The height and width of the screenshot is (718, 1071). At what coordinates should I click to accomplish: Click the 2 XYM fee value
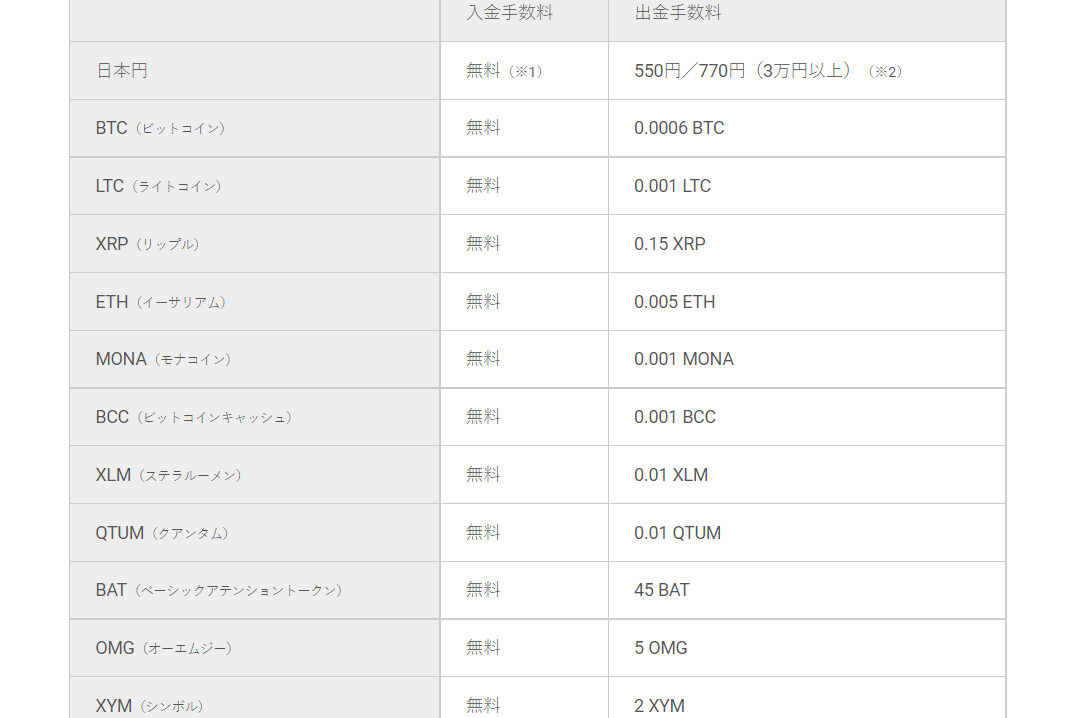659,706
